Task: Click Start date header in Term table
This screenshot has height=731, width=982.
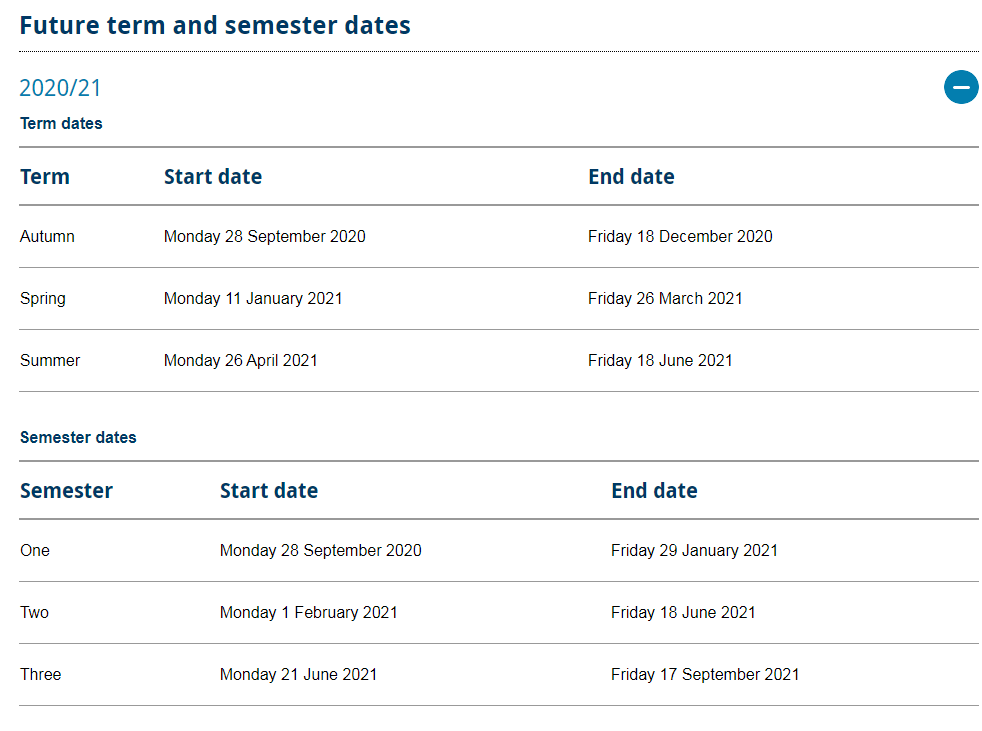Action: click(x=213, y=177)
